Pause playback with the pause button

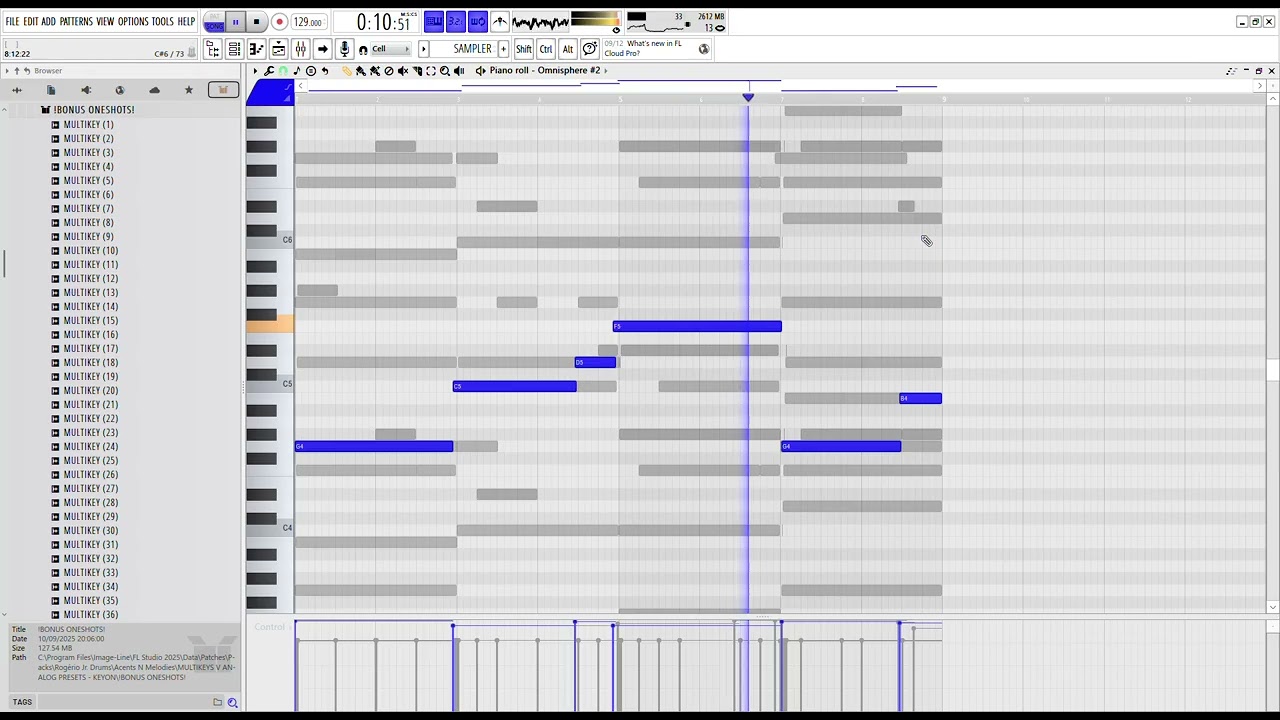coord(236,22)
